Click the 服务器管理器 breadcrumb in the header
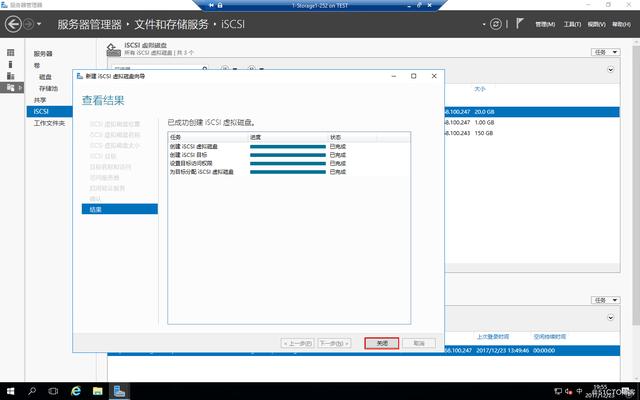 click(x=89, y=24)
